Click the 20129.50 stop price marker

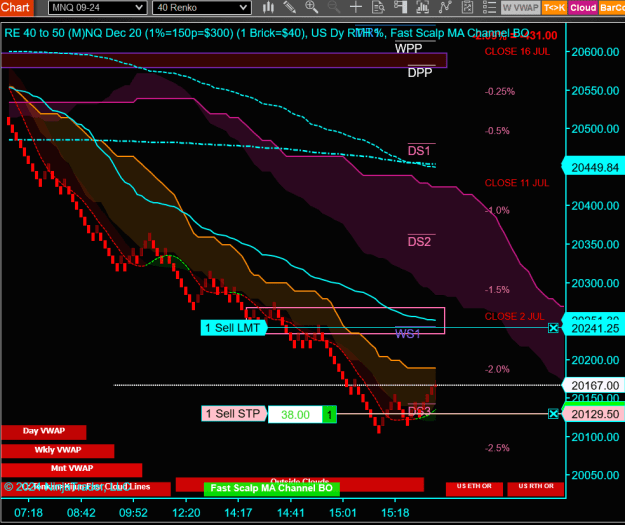pos(594,415)
